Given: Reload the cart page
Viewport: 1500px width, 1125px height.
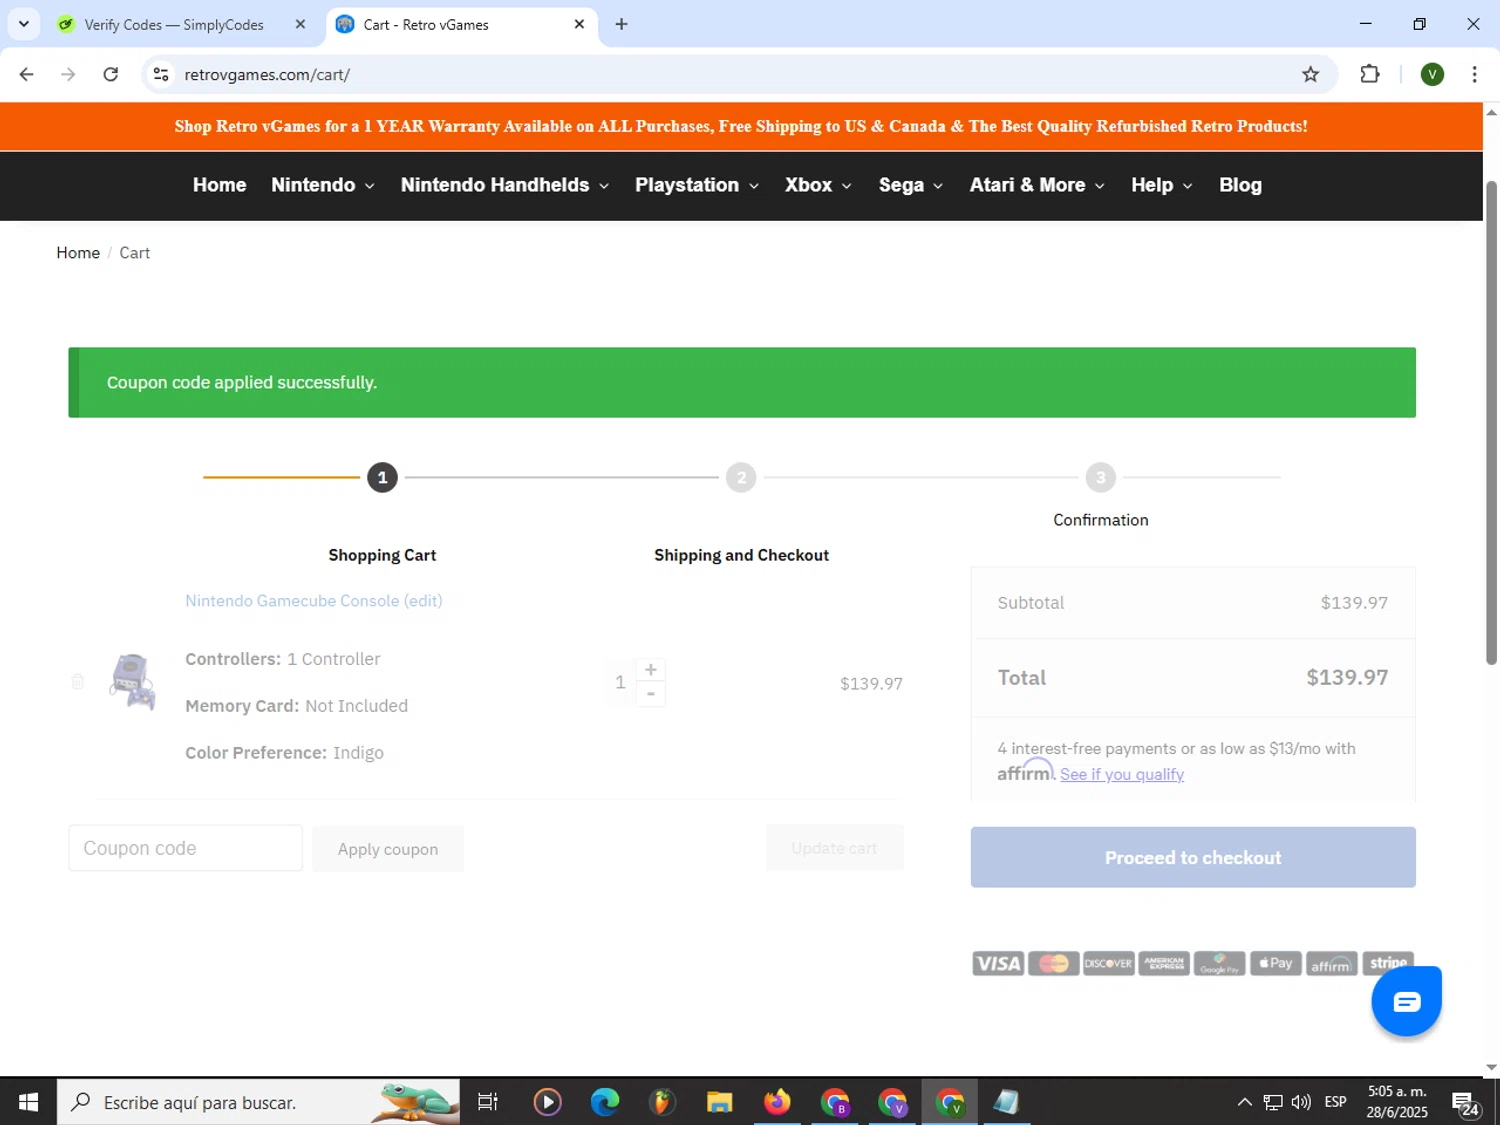Looking at the screenshot, I should (x=111, y=75).
